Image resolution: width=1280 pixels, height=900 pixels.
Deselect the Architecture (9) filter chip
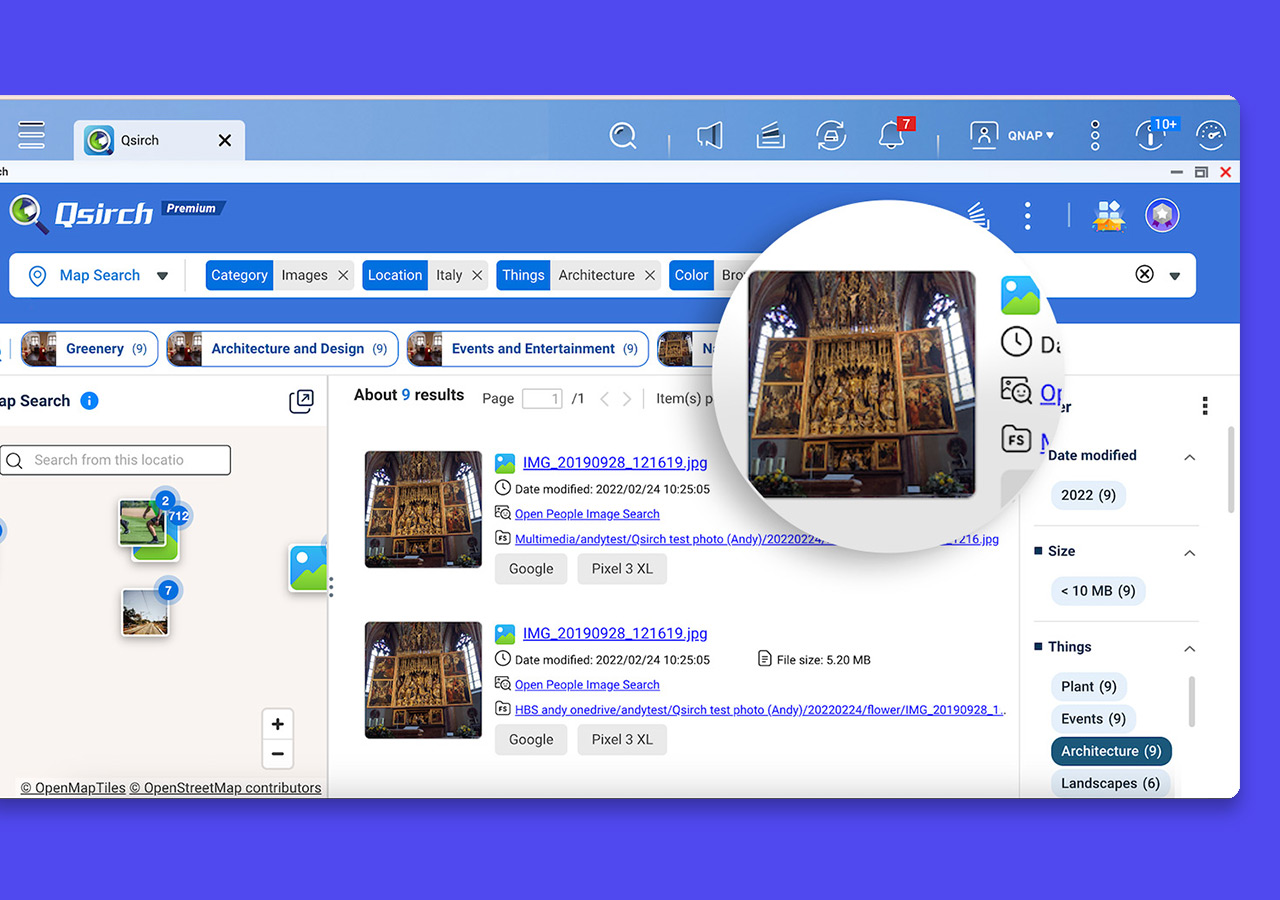click(x=1111, y=751)
